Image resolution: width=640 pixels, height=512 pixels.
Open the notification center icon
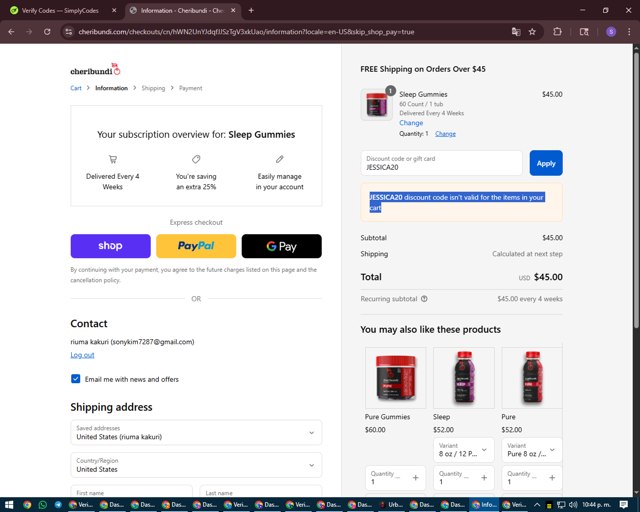(623, 505)
